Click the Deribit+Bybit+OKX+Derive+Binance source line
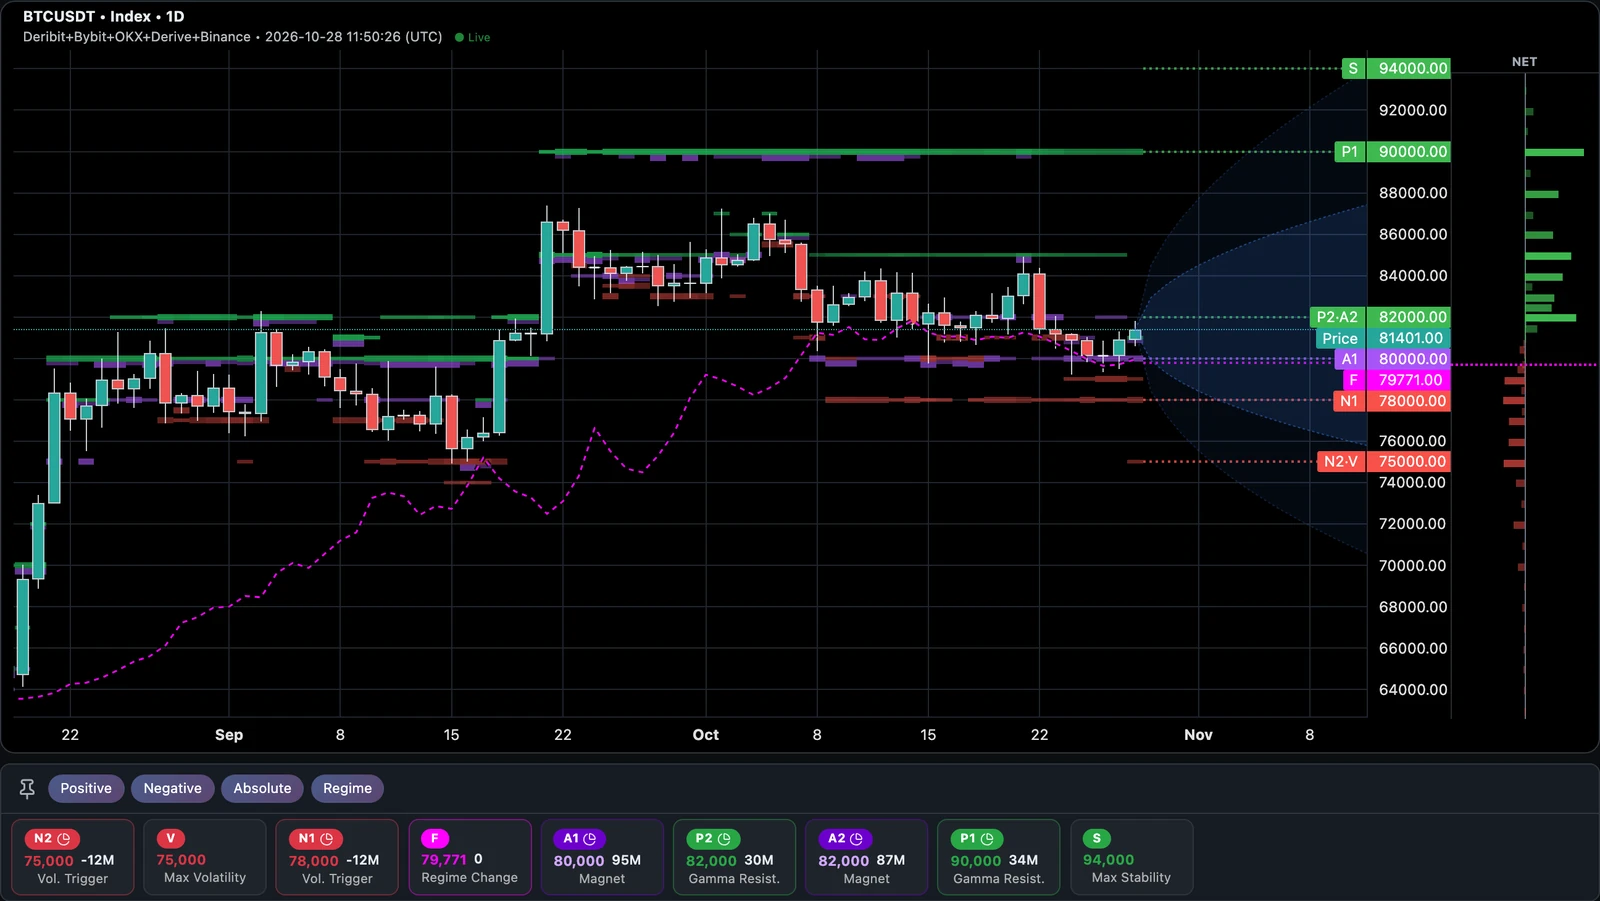 tap(137, 37)
